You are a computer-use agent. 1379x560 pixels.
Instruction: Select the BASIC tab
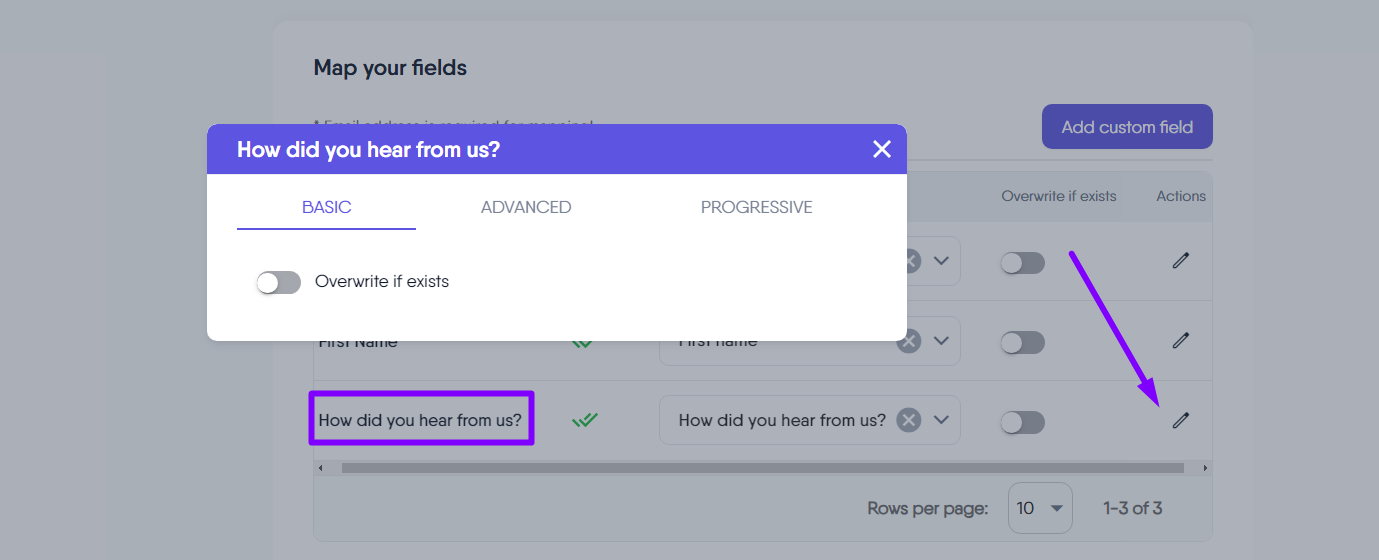click(x=326, y=208)
